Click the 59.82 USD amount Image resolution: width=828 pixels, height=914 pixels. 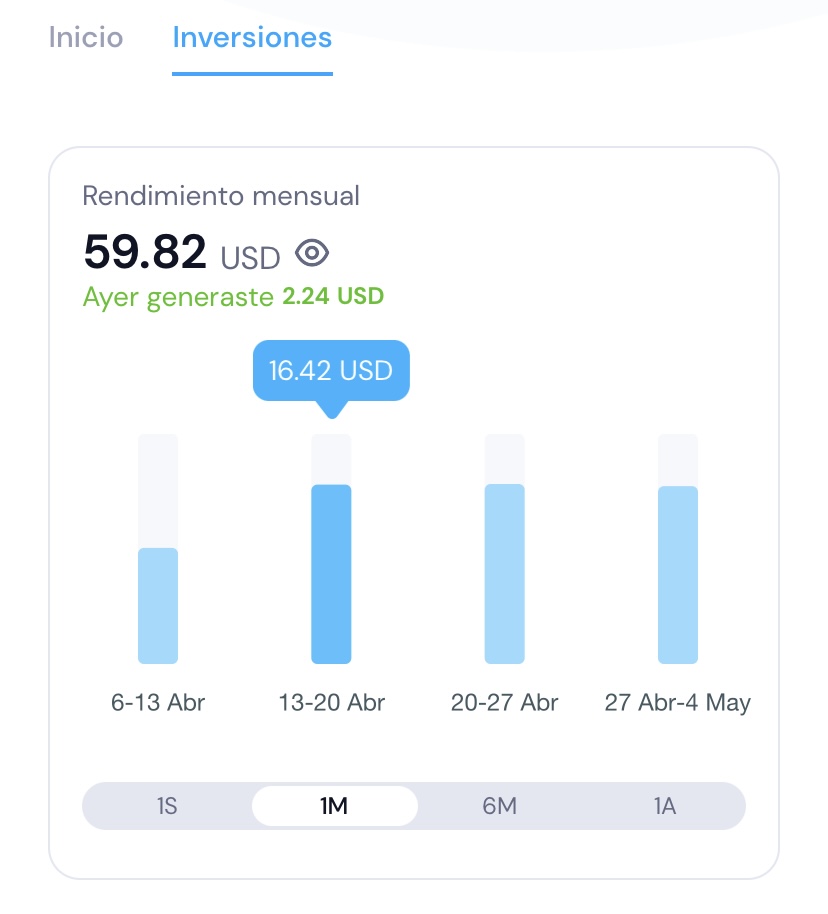(182, 252)
